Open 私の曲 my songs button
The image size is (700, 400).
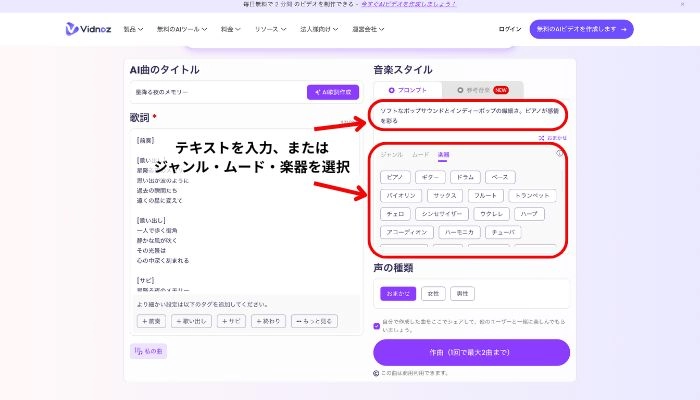click(x=149, y=351)
